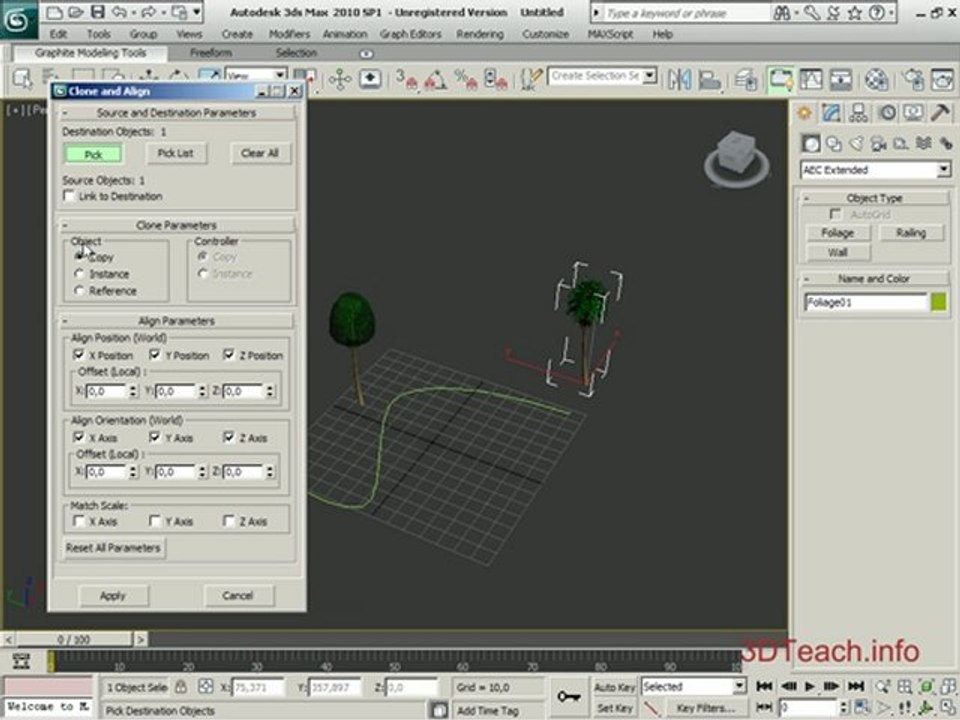Viewport: 960px width, 720px height.
Task: Open the 3ds Max application button
Action: [x=18, y=20]
